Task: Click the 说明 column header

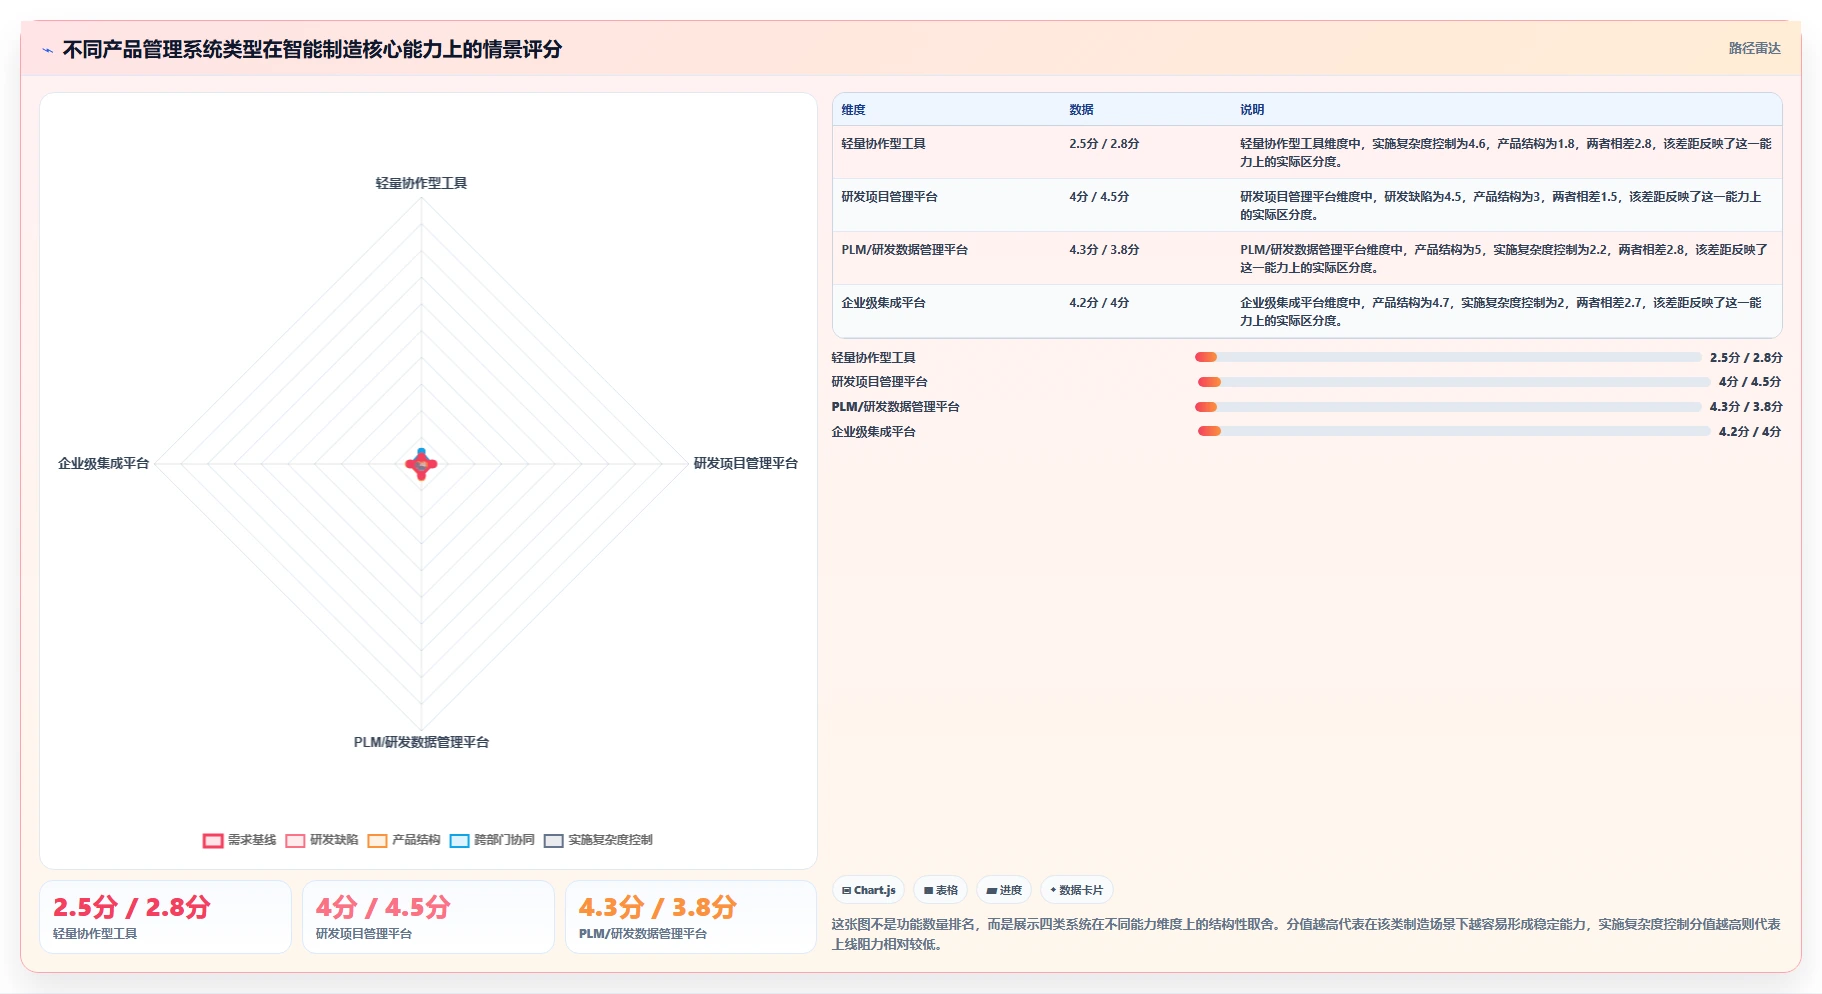Action: [x=1252, y=110]
